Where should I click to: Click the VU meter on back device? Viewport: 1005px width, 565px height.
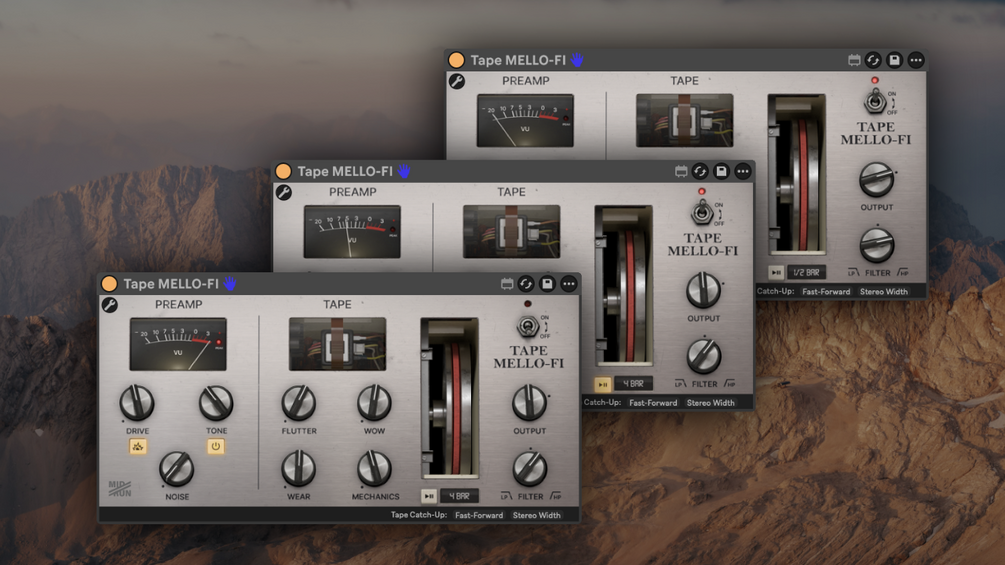click(x=525, y=120)
